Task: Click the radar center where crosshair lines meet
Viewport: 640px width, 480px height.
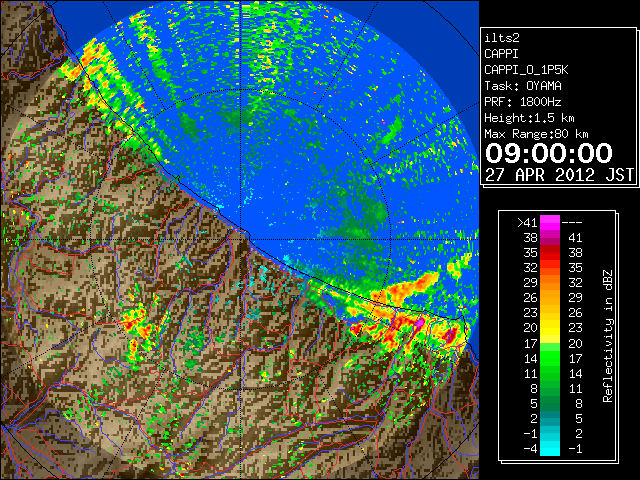Action: tap(241, 240)
